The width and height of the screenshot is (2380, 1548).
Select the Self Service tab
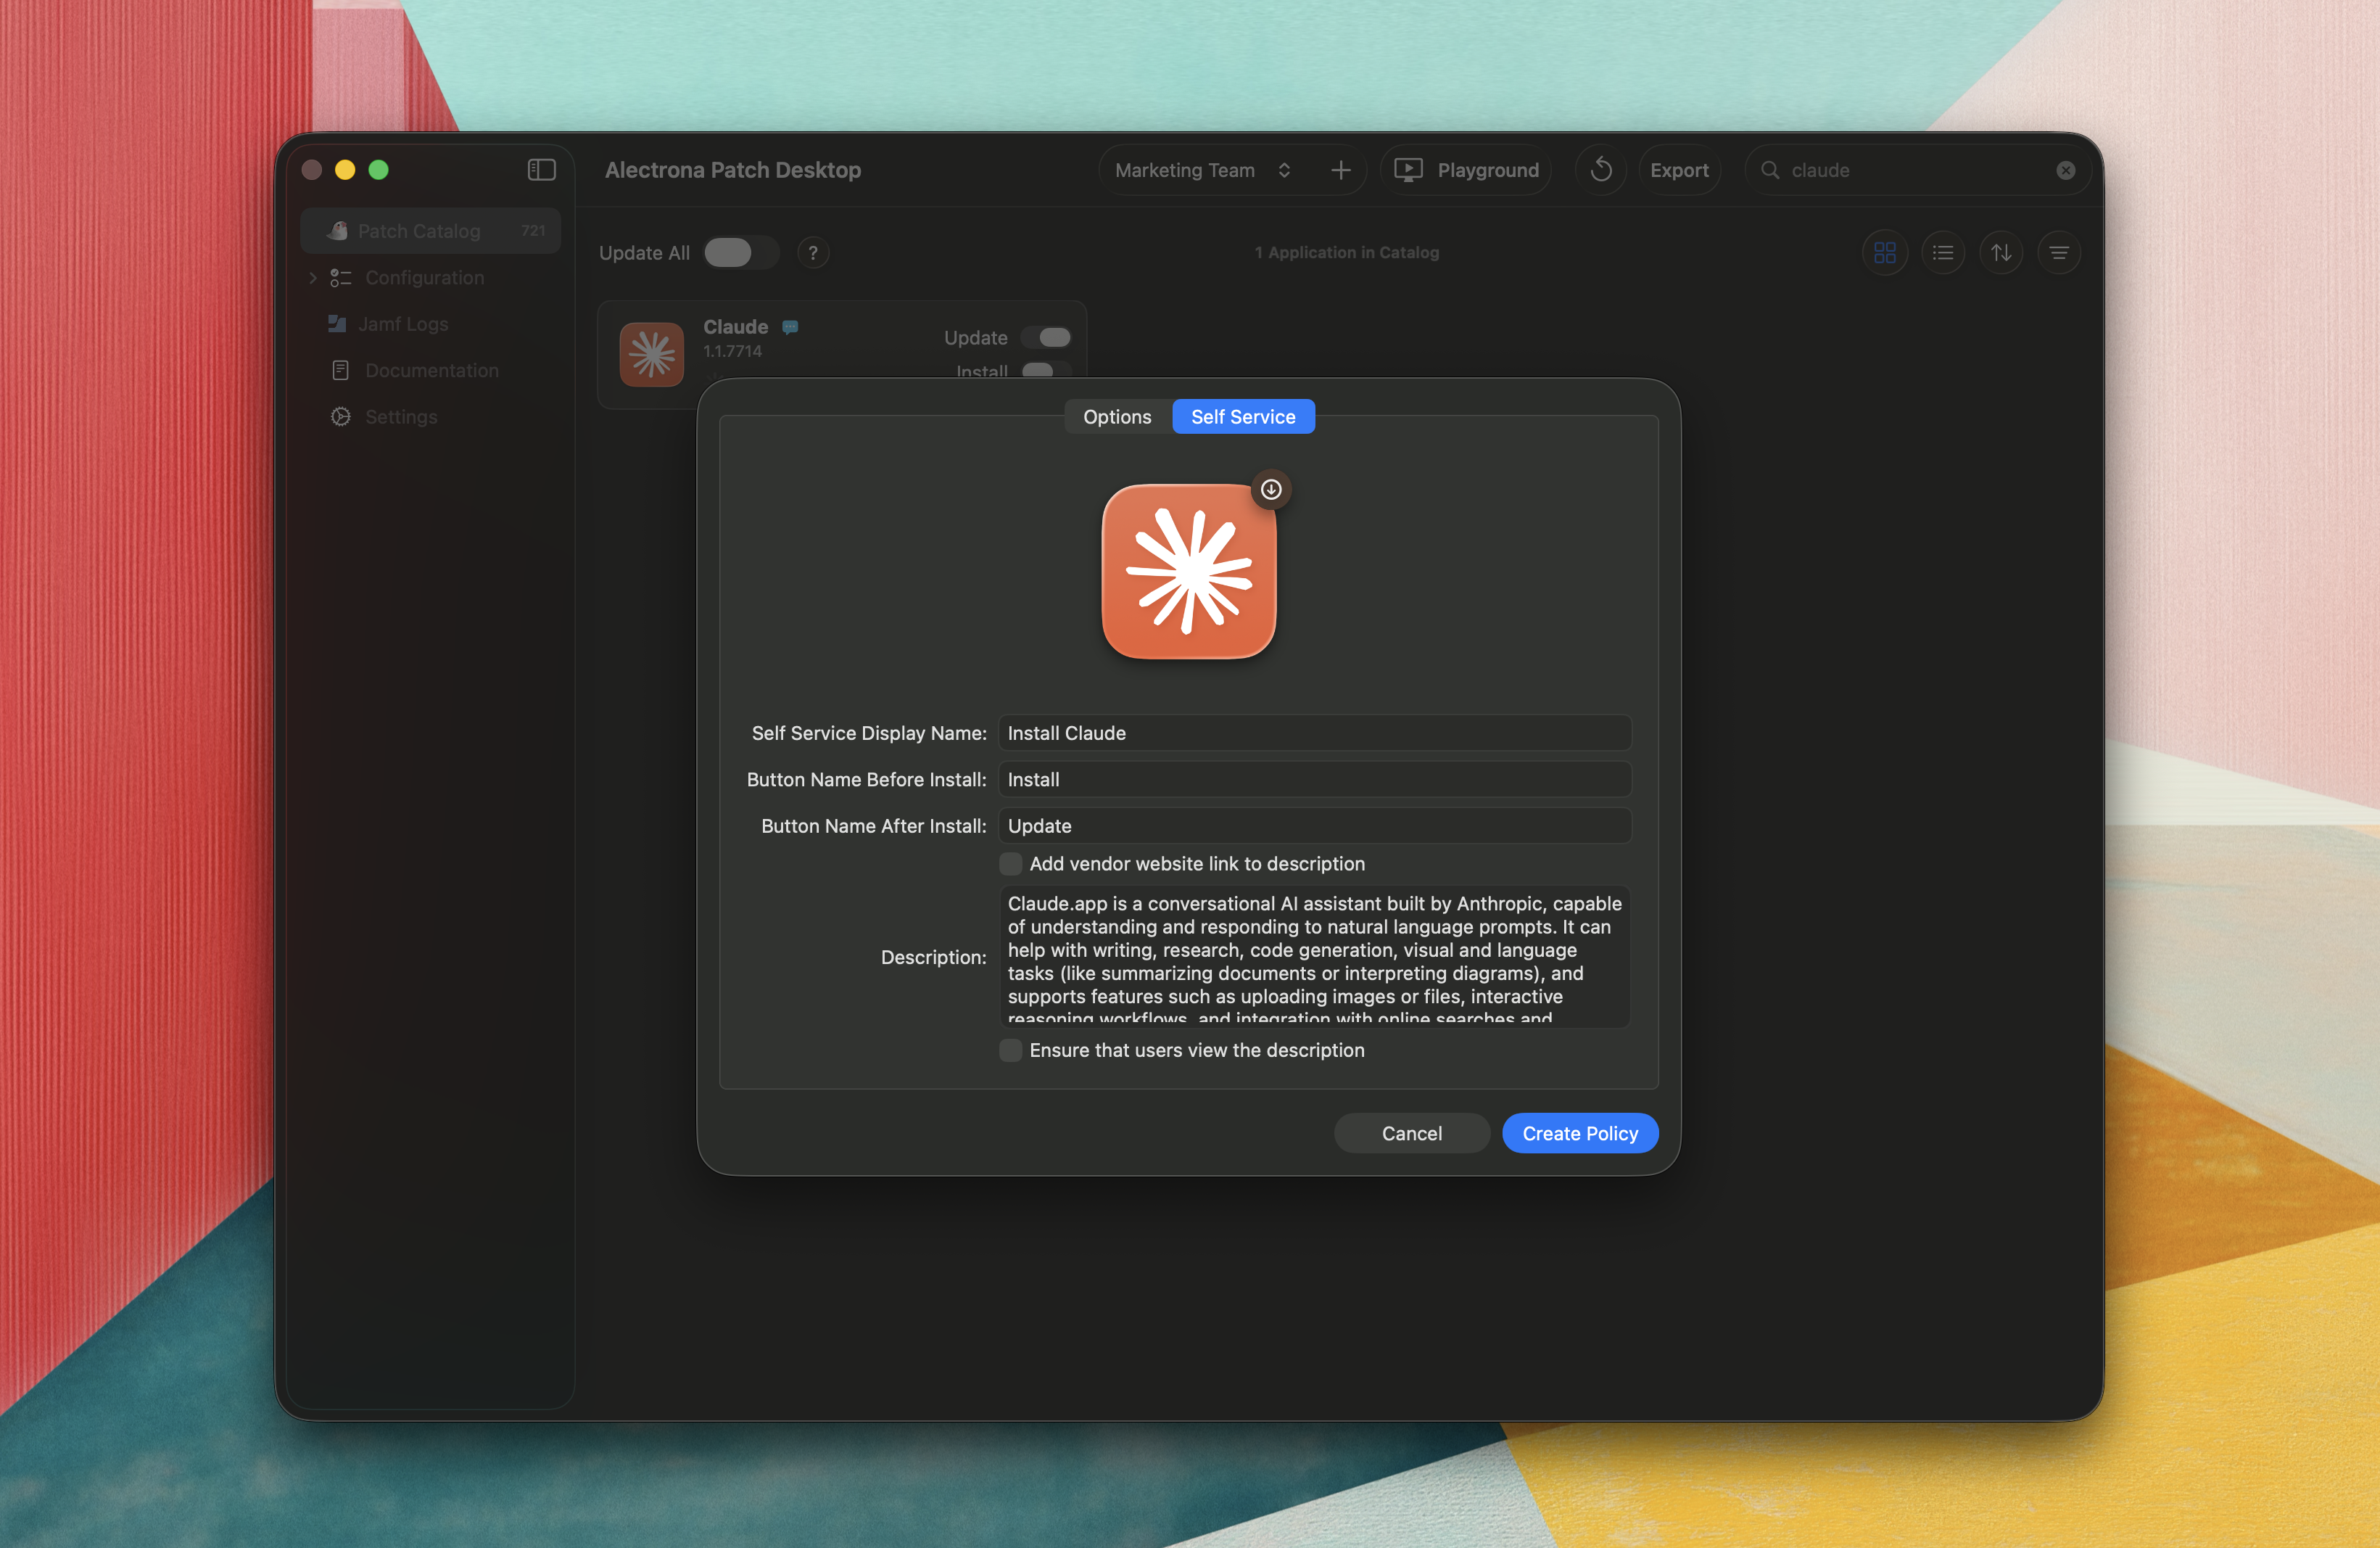(x=1243, y=416)
